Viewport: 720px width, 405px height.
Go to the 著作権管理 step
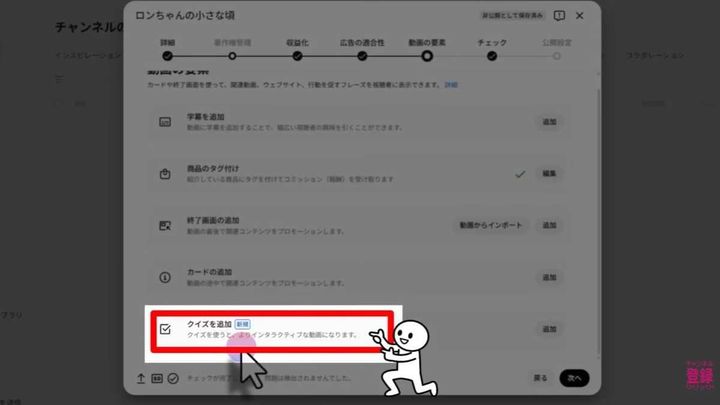232,56
